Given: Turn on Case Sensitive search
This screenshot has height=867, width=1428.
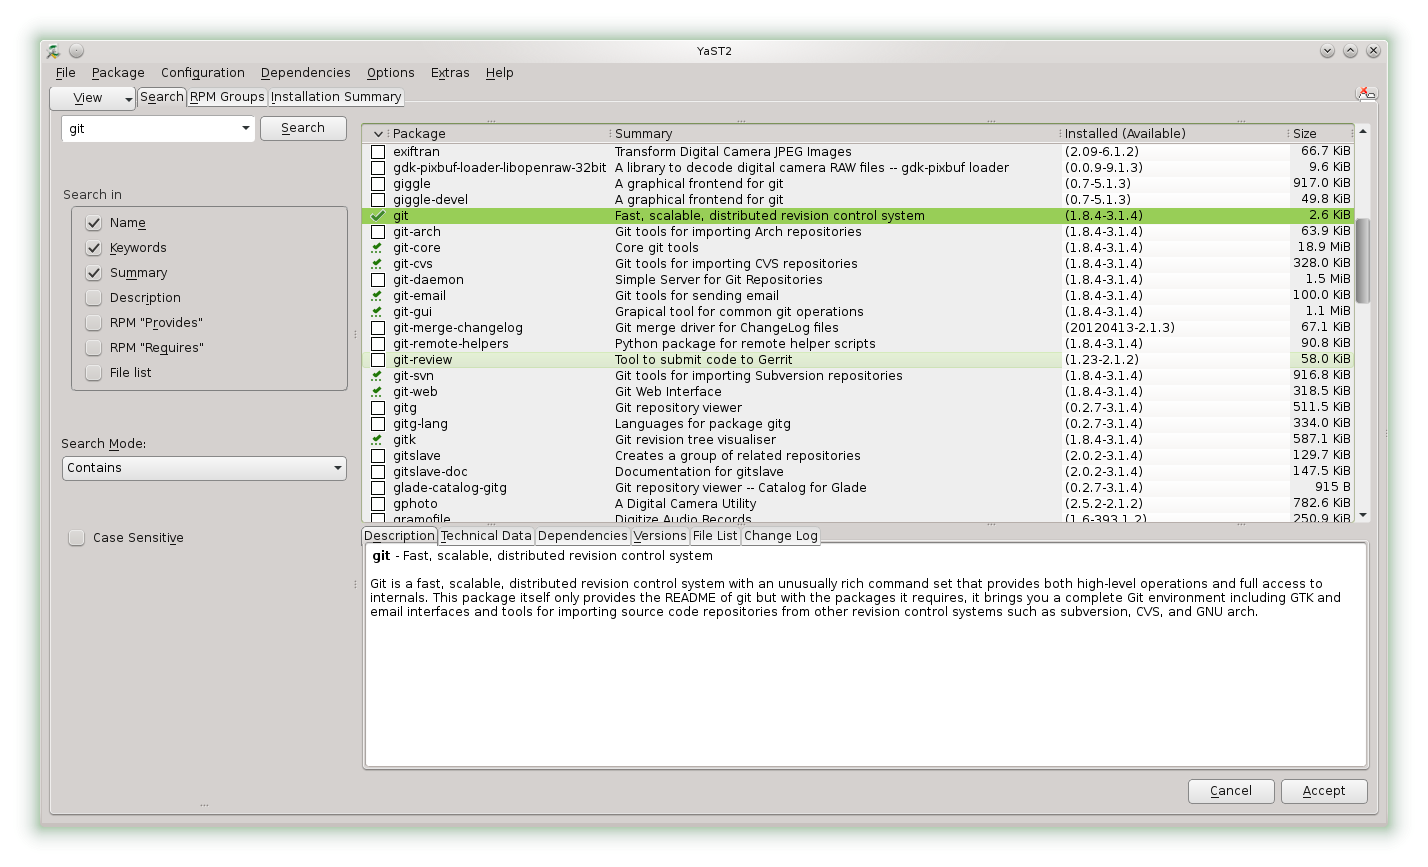Looking at the screenshot, I should 77,538.
